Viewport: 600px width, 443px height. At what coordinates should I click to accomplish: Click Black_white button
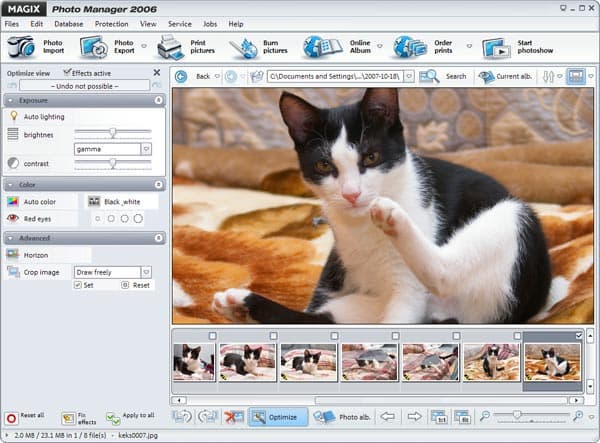121,202
